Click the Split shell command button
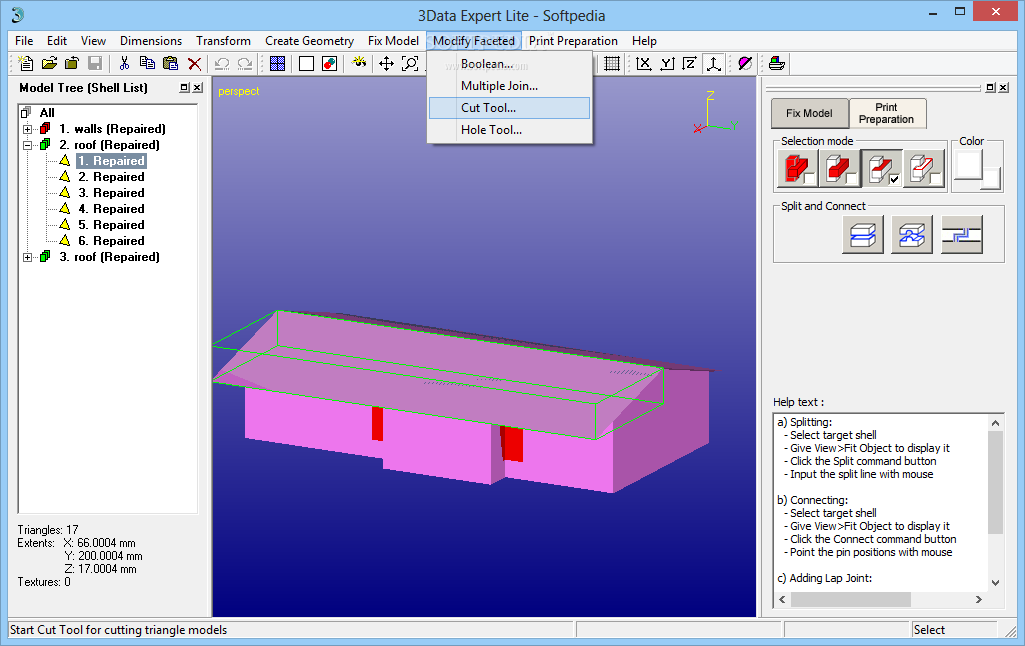Image resolution: width=1025 pixels, height=646 pixels. pyautogui.click(x=863, y=235)
